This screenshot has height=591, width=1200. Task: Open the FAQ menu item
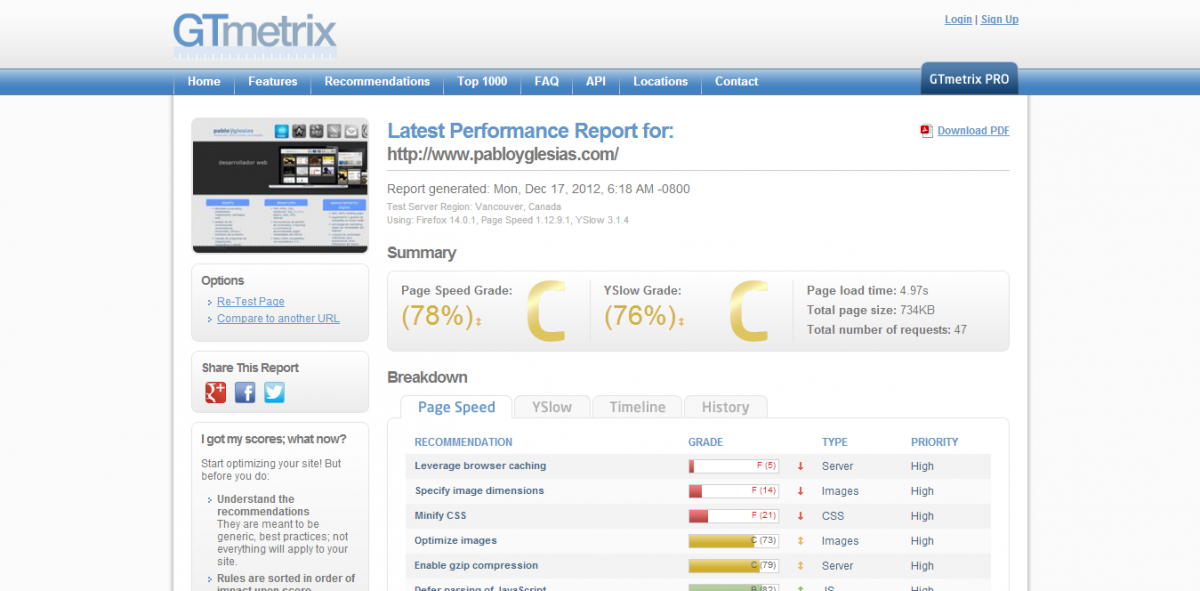point(547,82)
